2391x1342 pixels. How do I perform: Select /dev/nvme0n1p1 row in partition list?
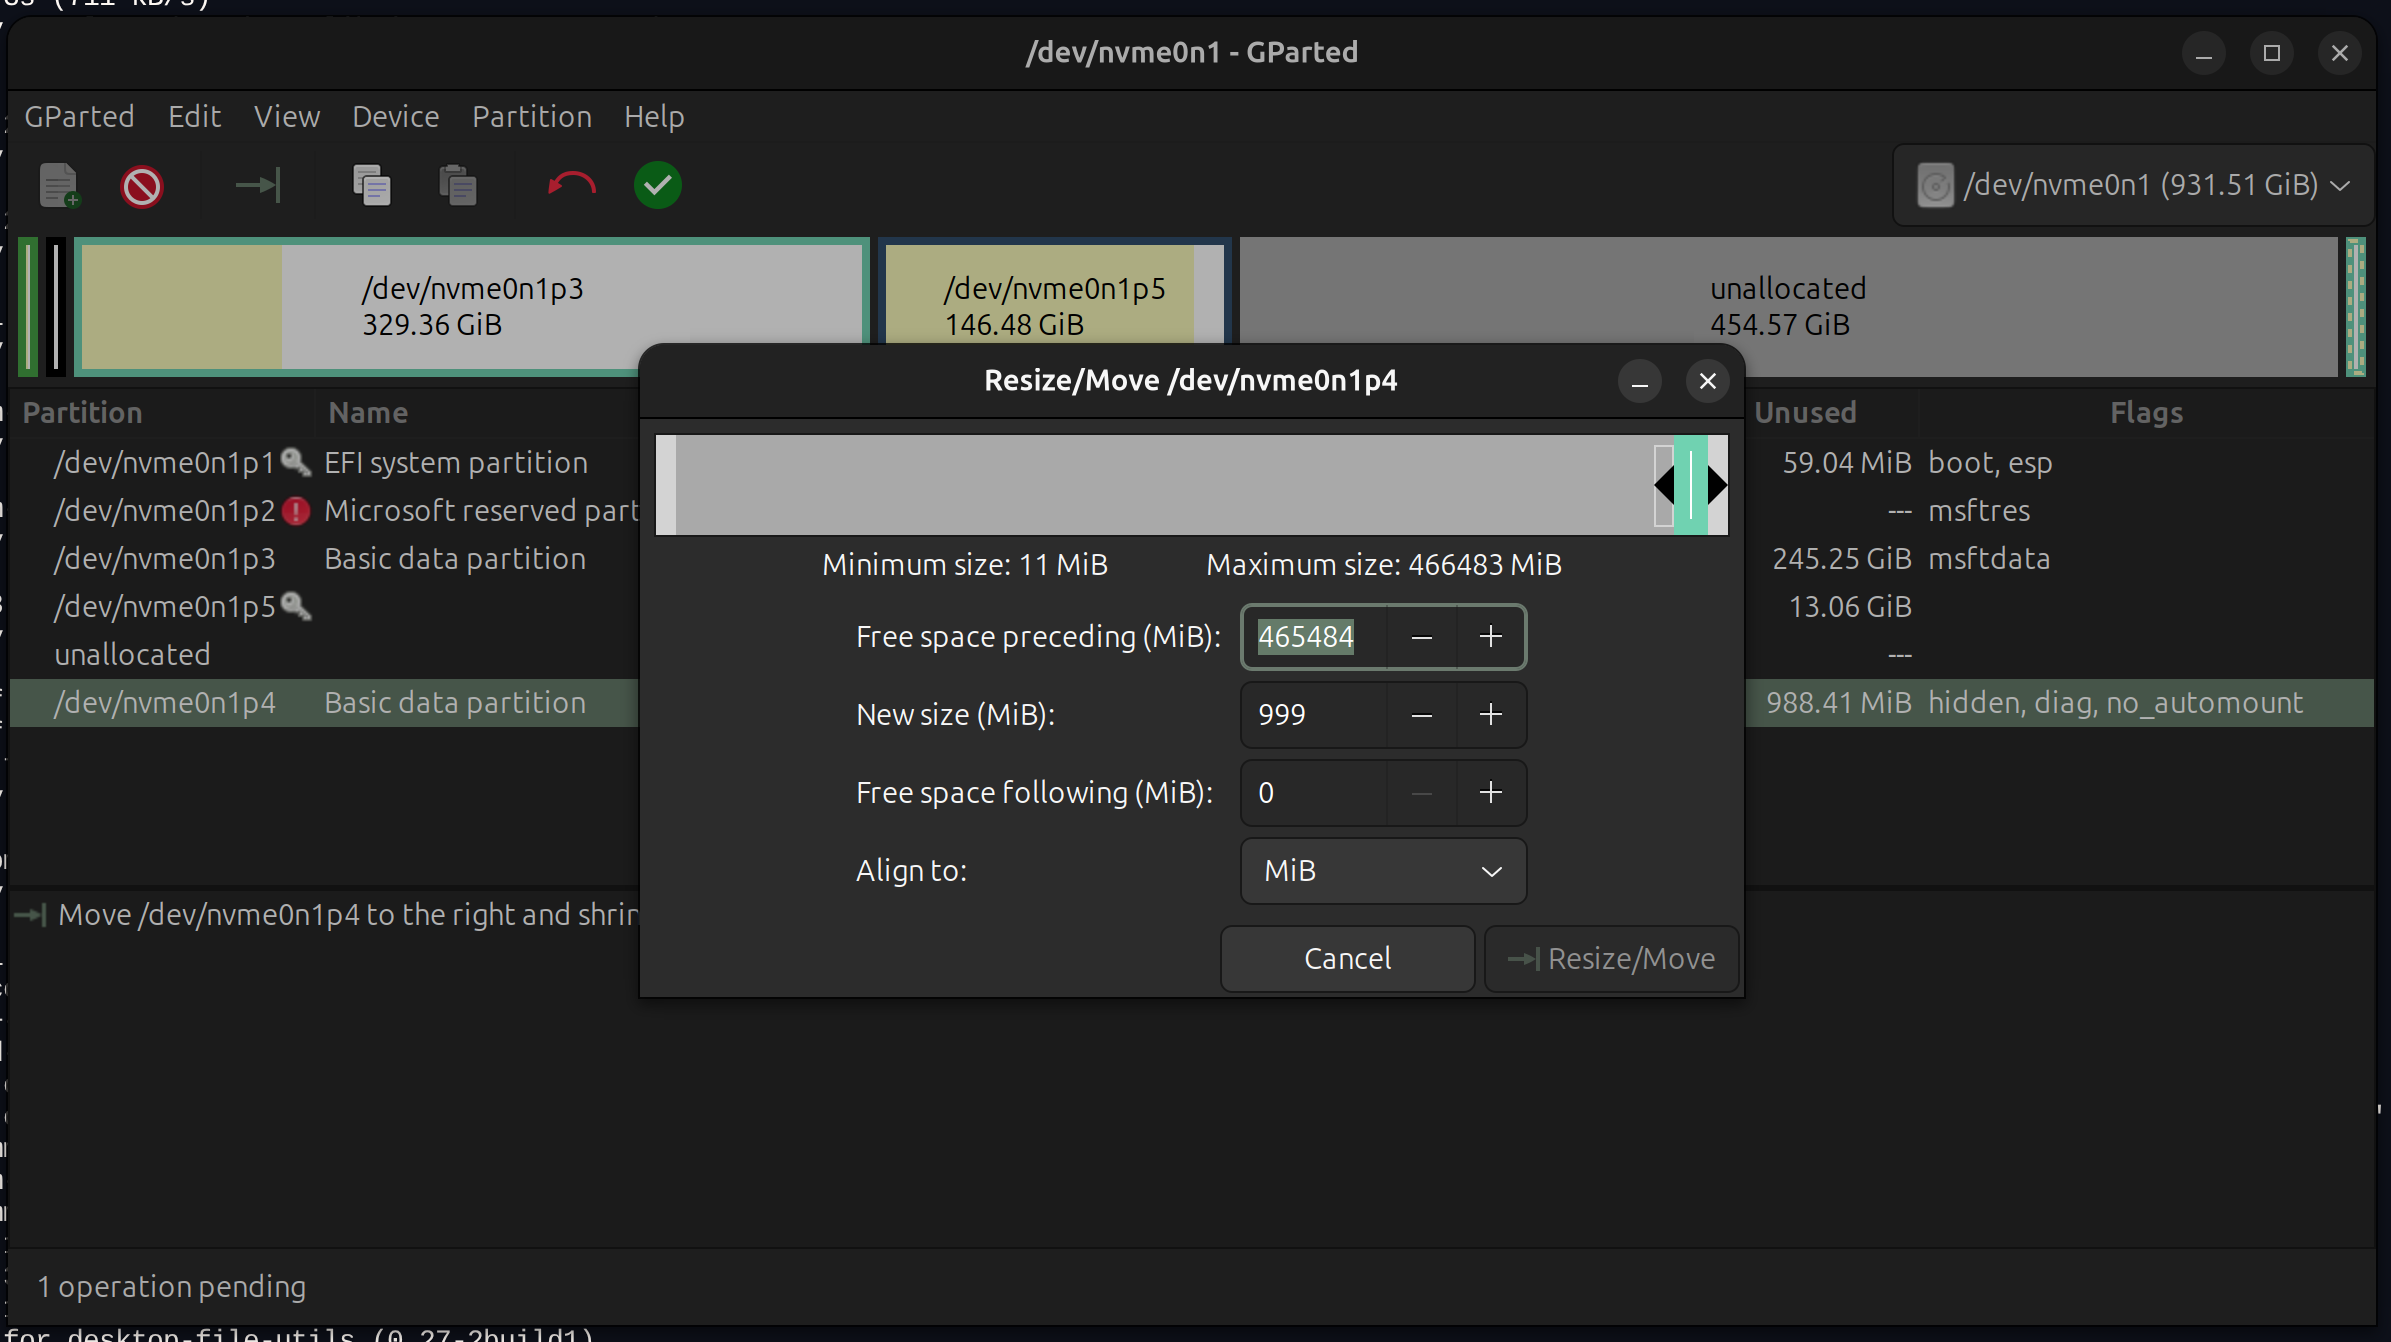click(324, 463)
